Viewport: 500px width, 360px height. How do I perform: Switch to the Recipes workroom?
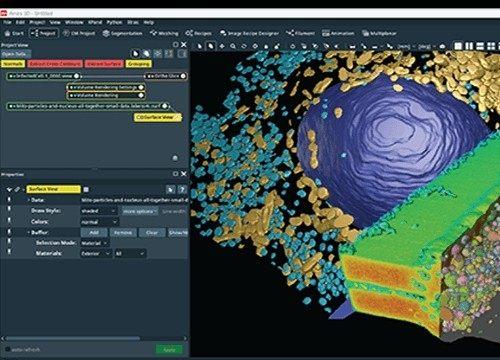point(199,33)
